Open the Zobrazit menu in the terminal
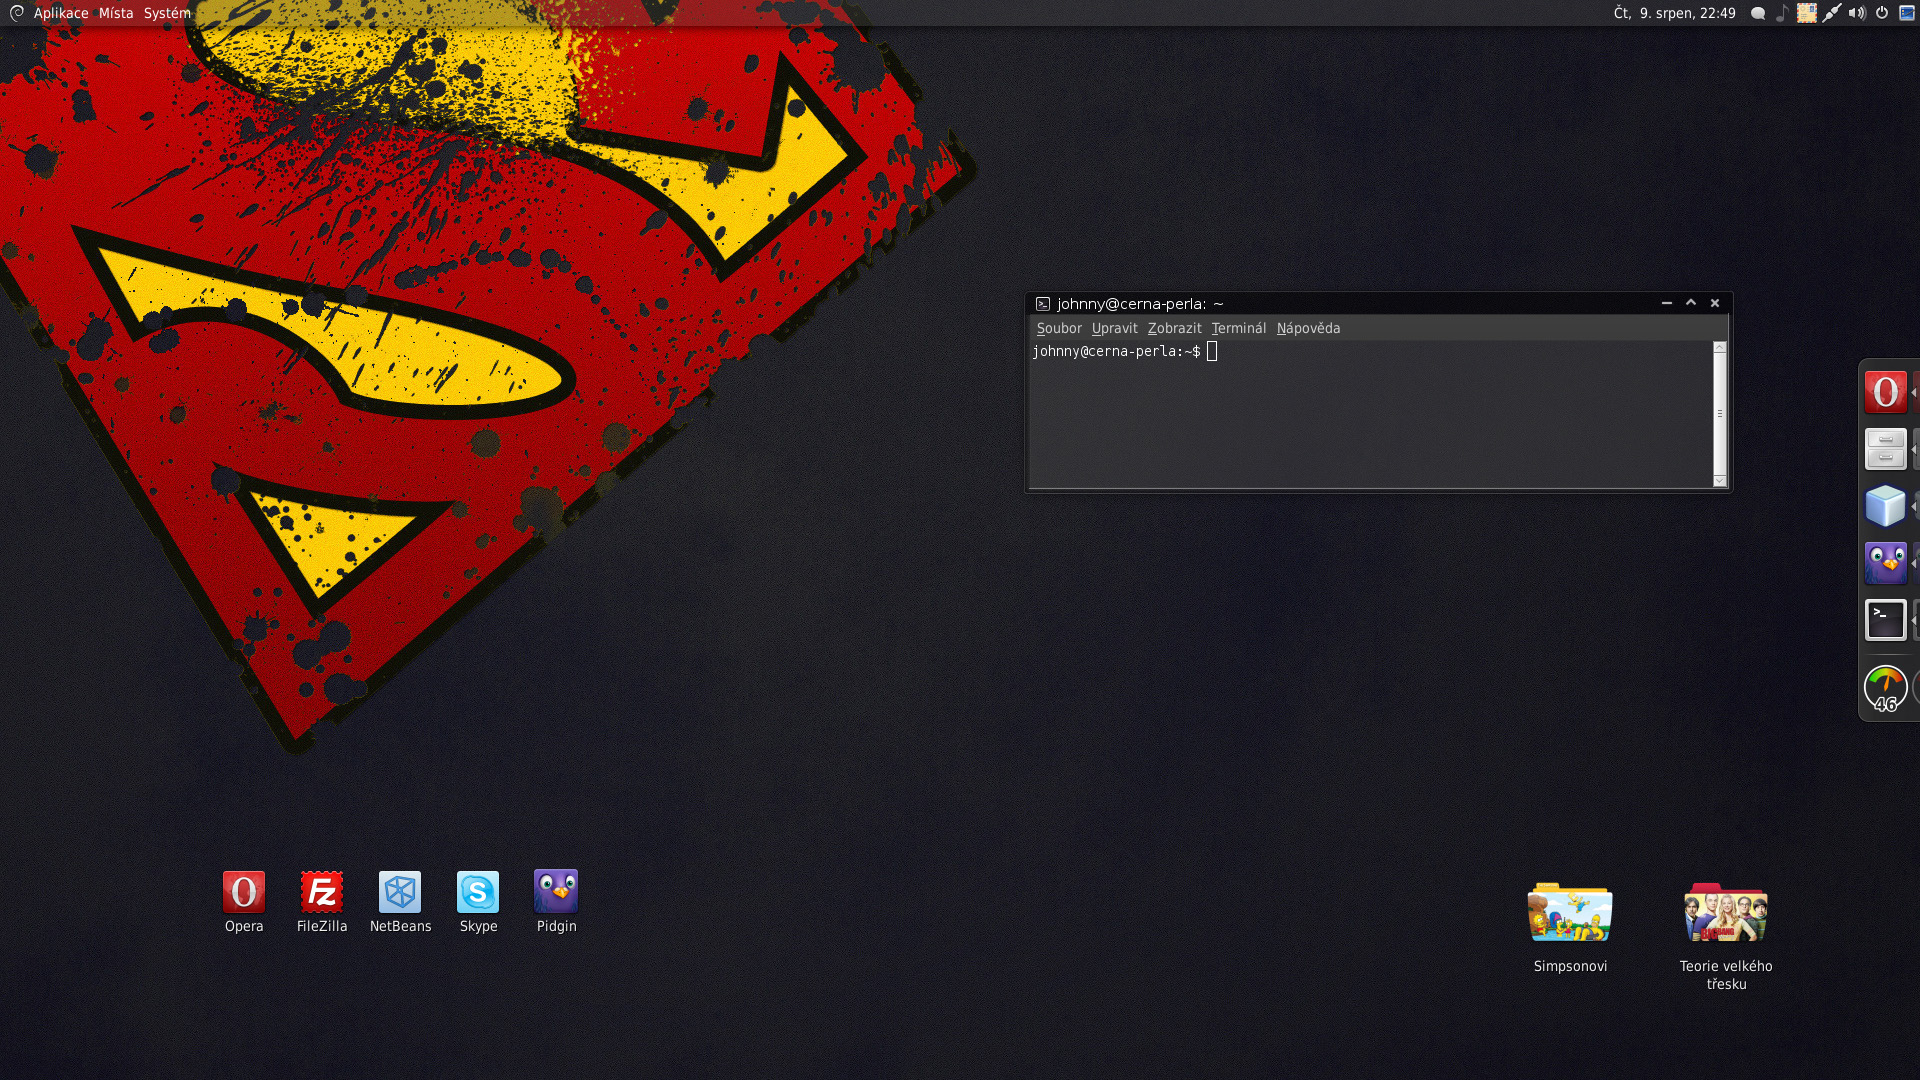Image resolution: width=1920 pixels, height=1080 pixels. [1175, 328]
